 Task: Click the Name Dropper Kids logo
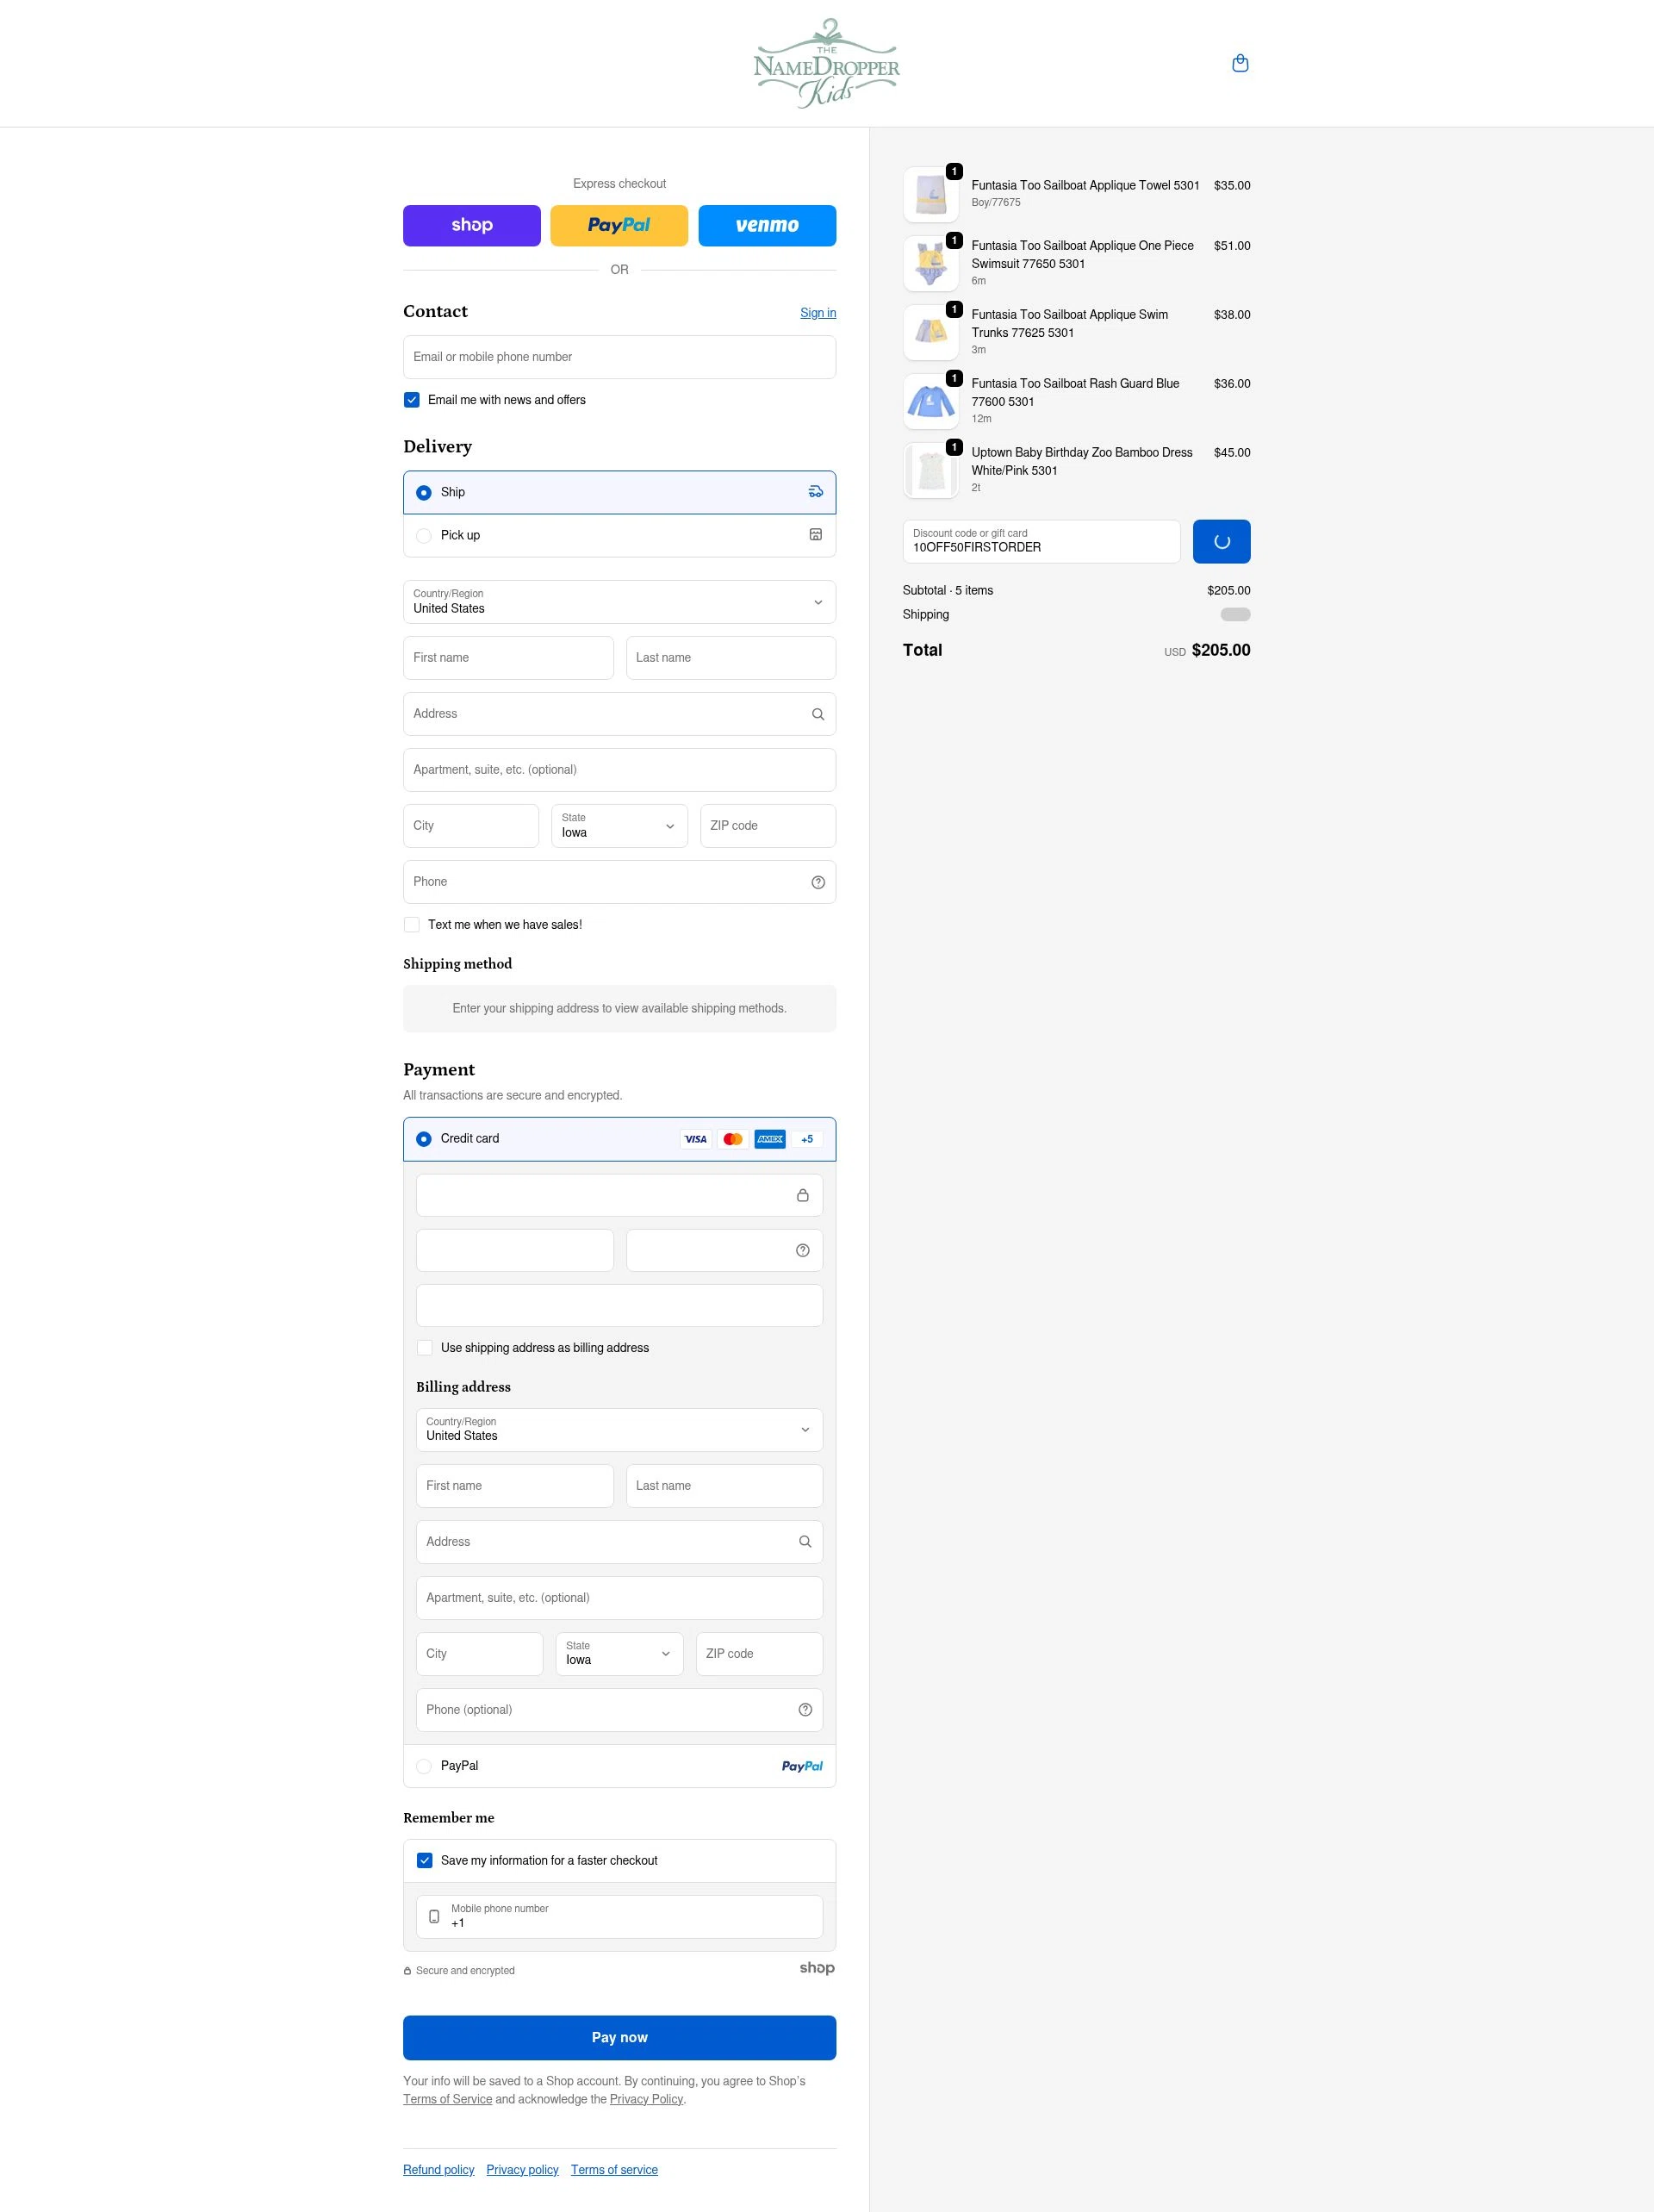point(826,63)
